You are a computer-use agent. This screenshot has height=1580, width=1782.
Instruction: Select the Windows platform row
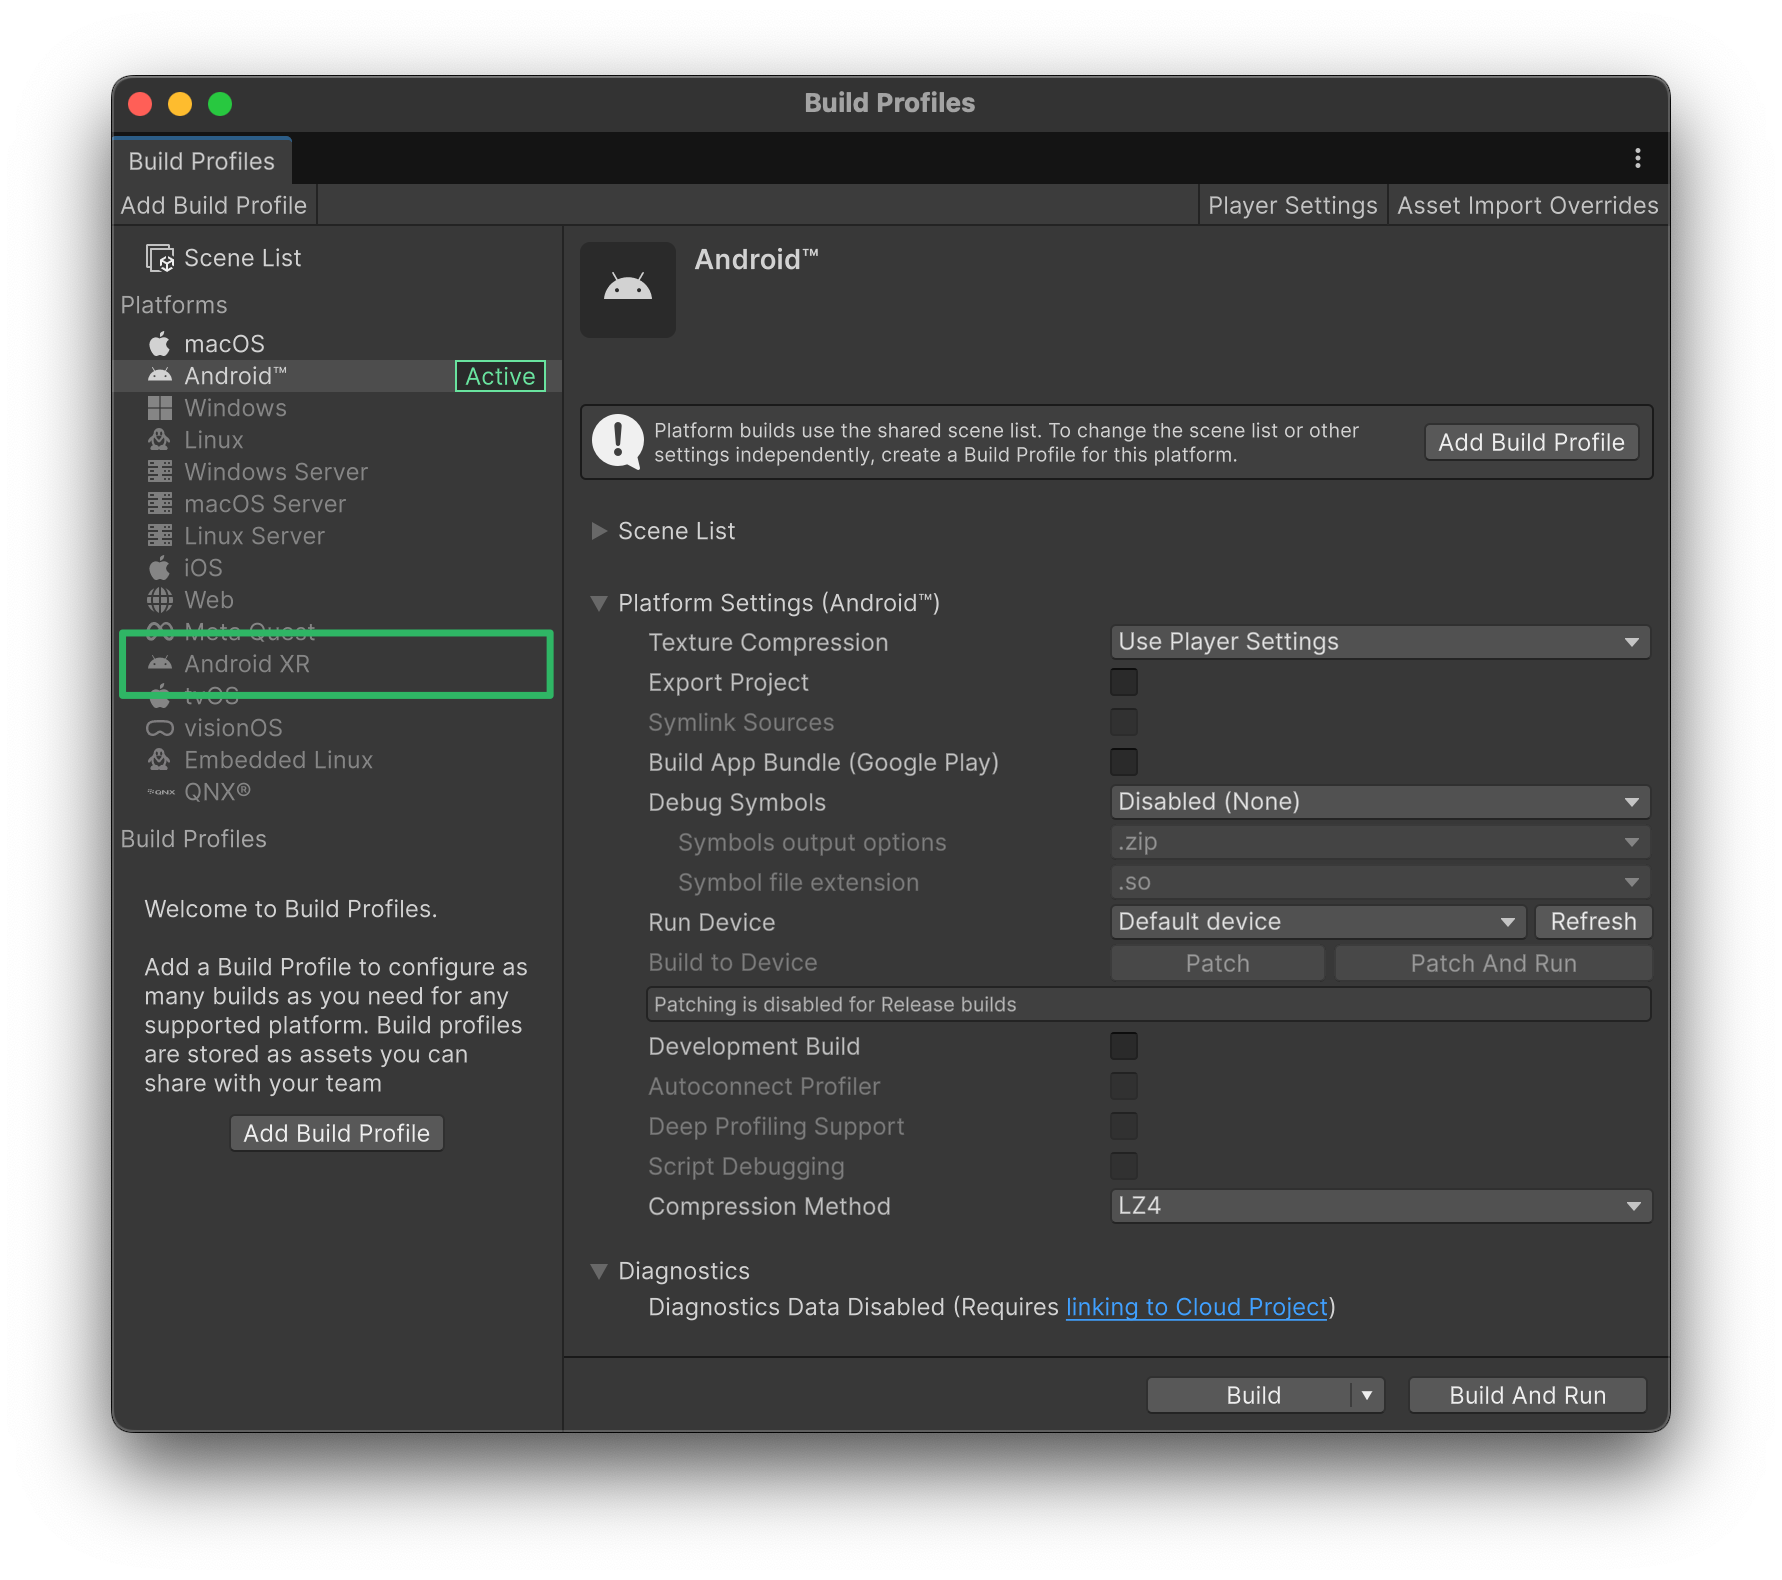pyautogui.click(x=338, y=408)
